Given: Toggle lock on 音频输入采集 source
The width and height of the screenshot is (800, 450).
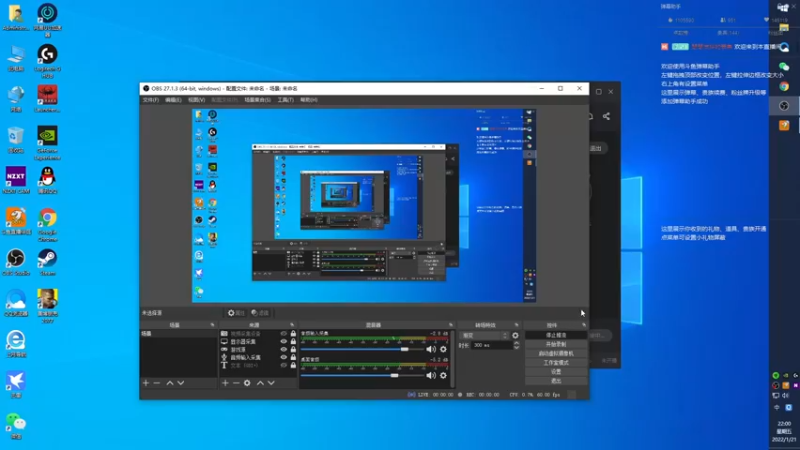Looking at the screenshot, I should tap(293, 357).
